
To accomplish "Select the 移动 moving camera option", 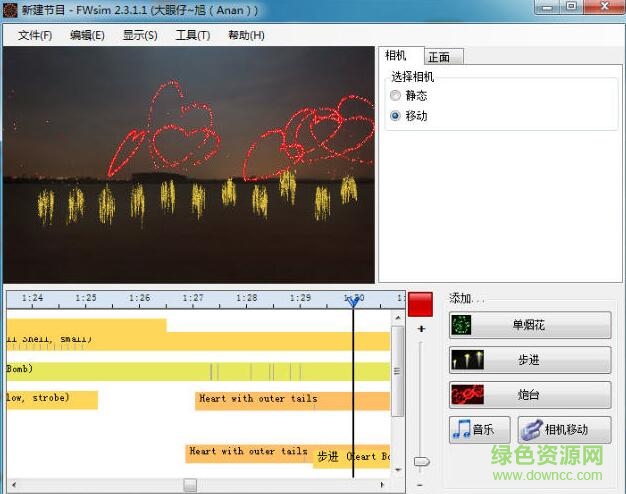I will 396,116.
